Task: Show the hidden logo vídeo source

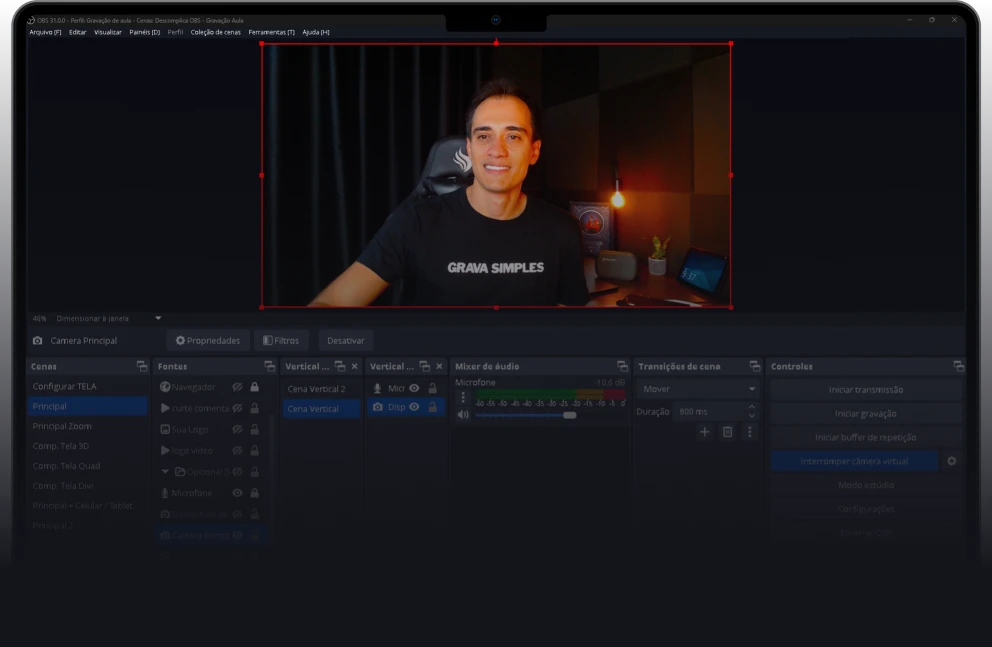Action: tap(237, 450)
